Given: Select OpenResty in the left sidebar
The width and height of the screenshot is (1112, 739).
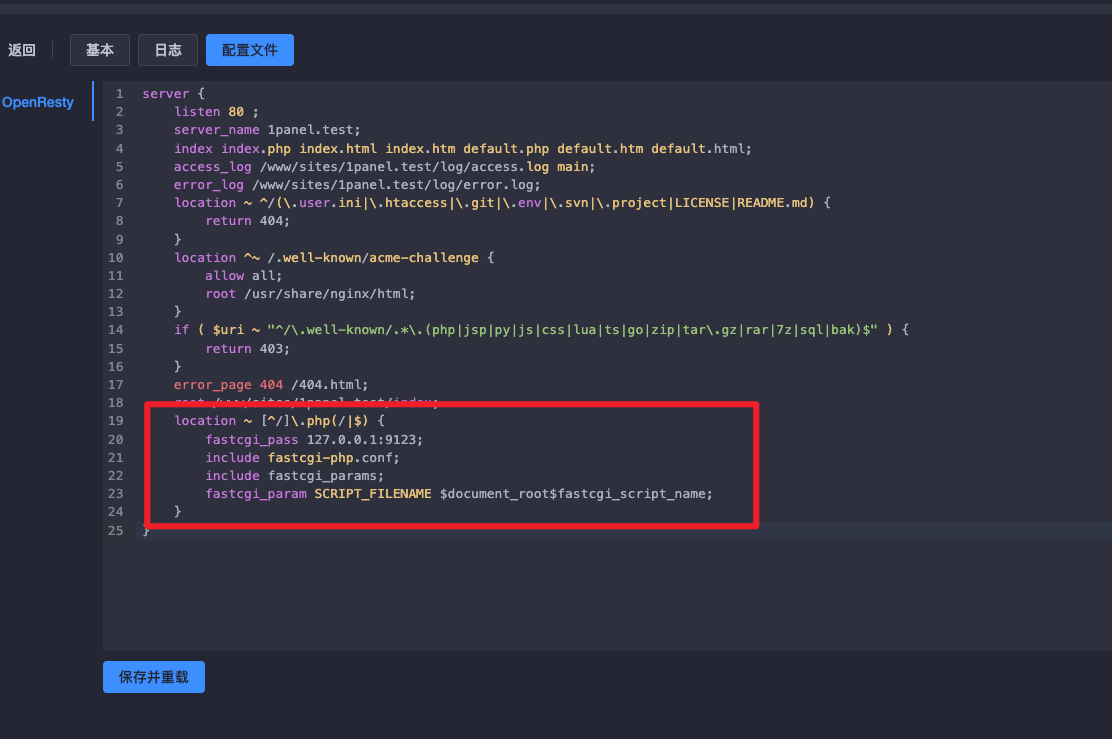Looking at the screenshot, I should point(38,102).
